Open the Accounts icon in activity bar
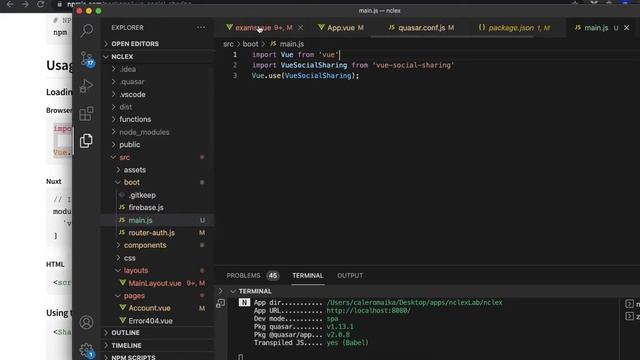The width and height of the screenshot is (640, 360). 86,322
